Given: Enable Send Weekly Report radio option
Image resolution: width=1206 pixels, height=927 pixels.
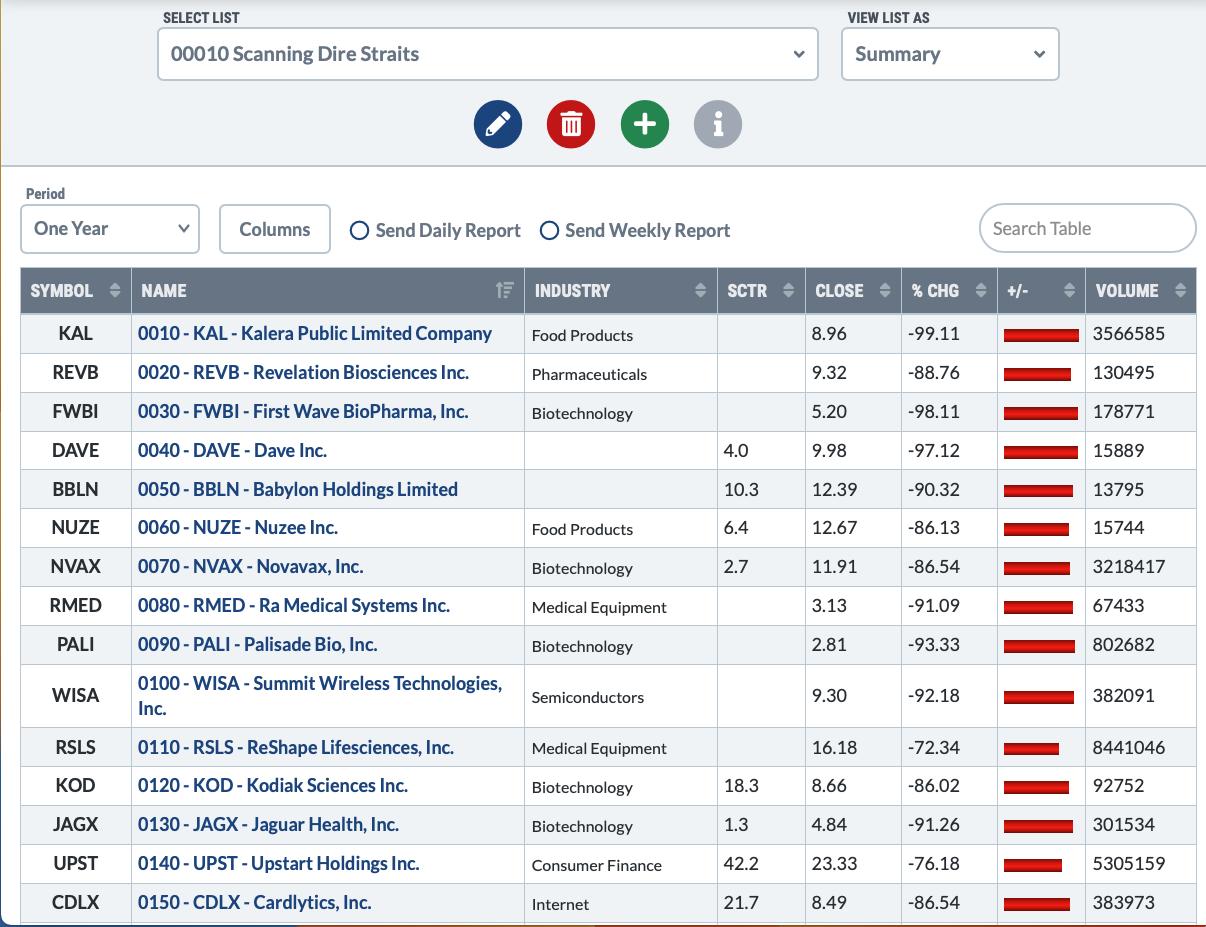Looking at the screenshot, I should click(549, 231).
